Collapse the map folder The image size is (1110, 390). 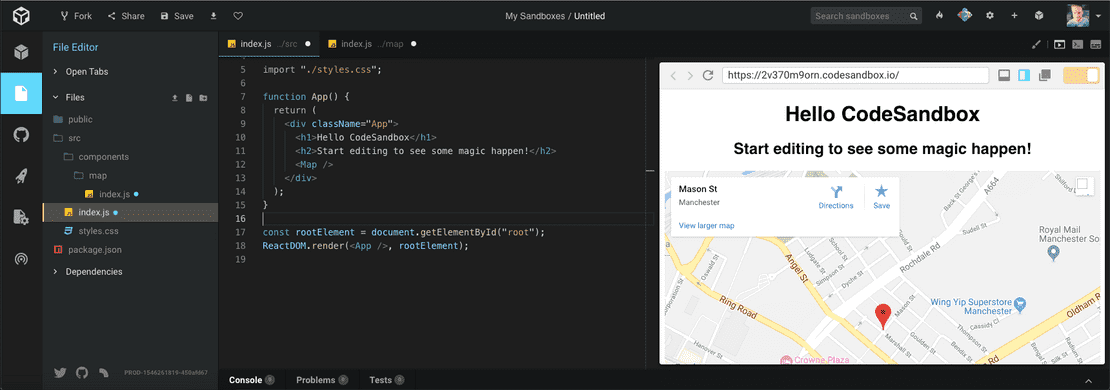[x=130, y=175]
